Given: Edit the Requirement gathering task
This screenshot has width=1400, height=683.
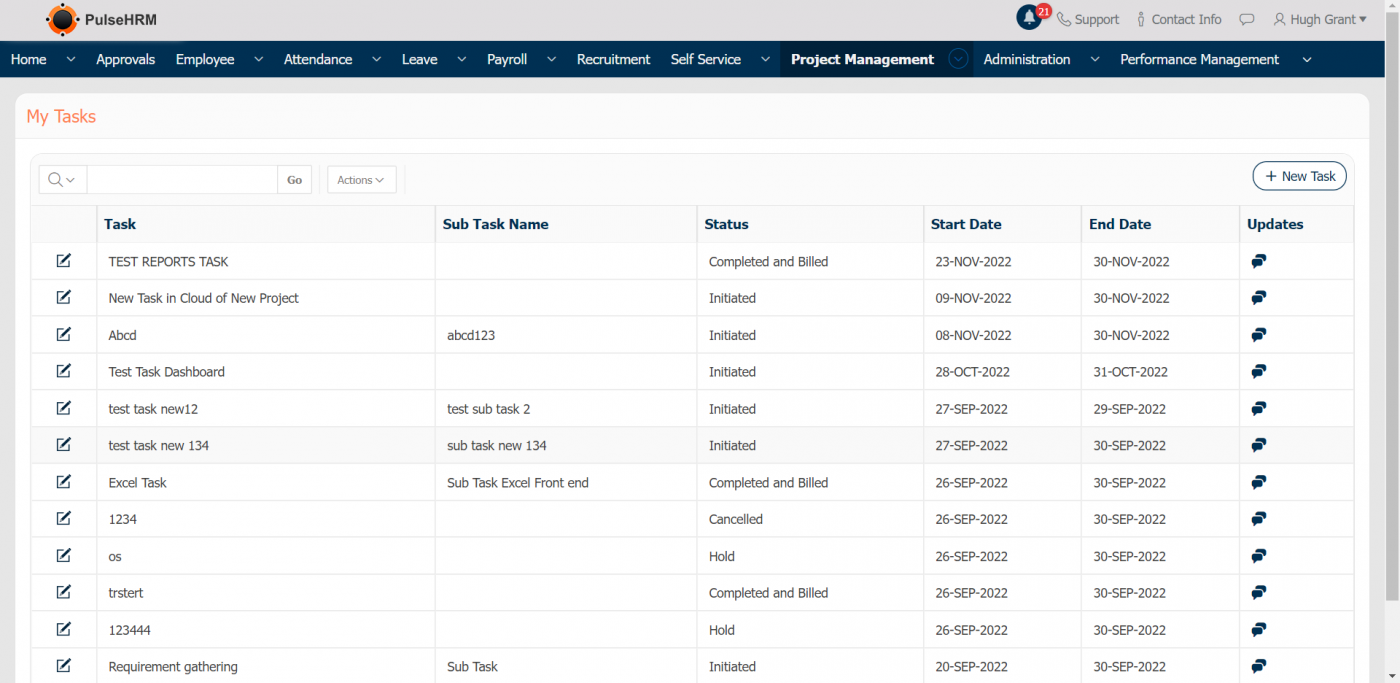Looking at the screenshot, I should point(64,666).
